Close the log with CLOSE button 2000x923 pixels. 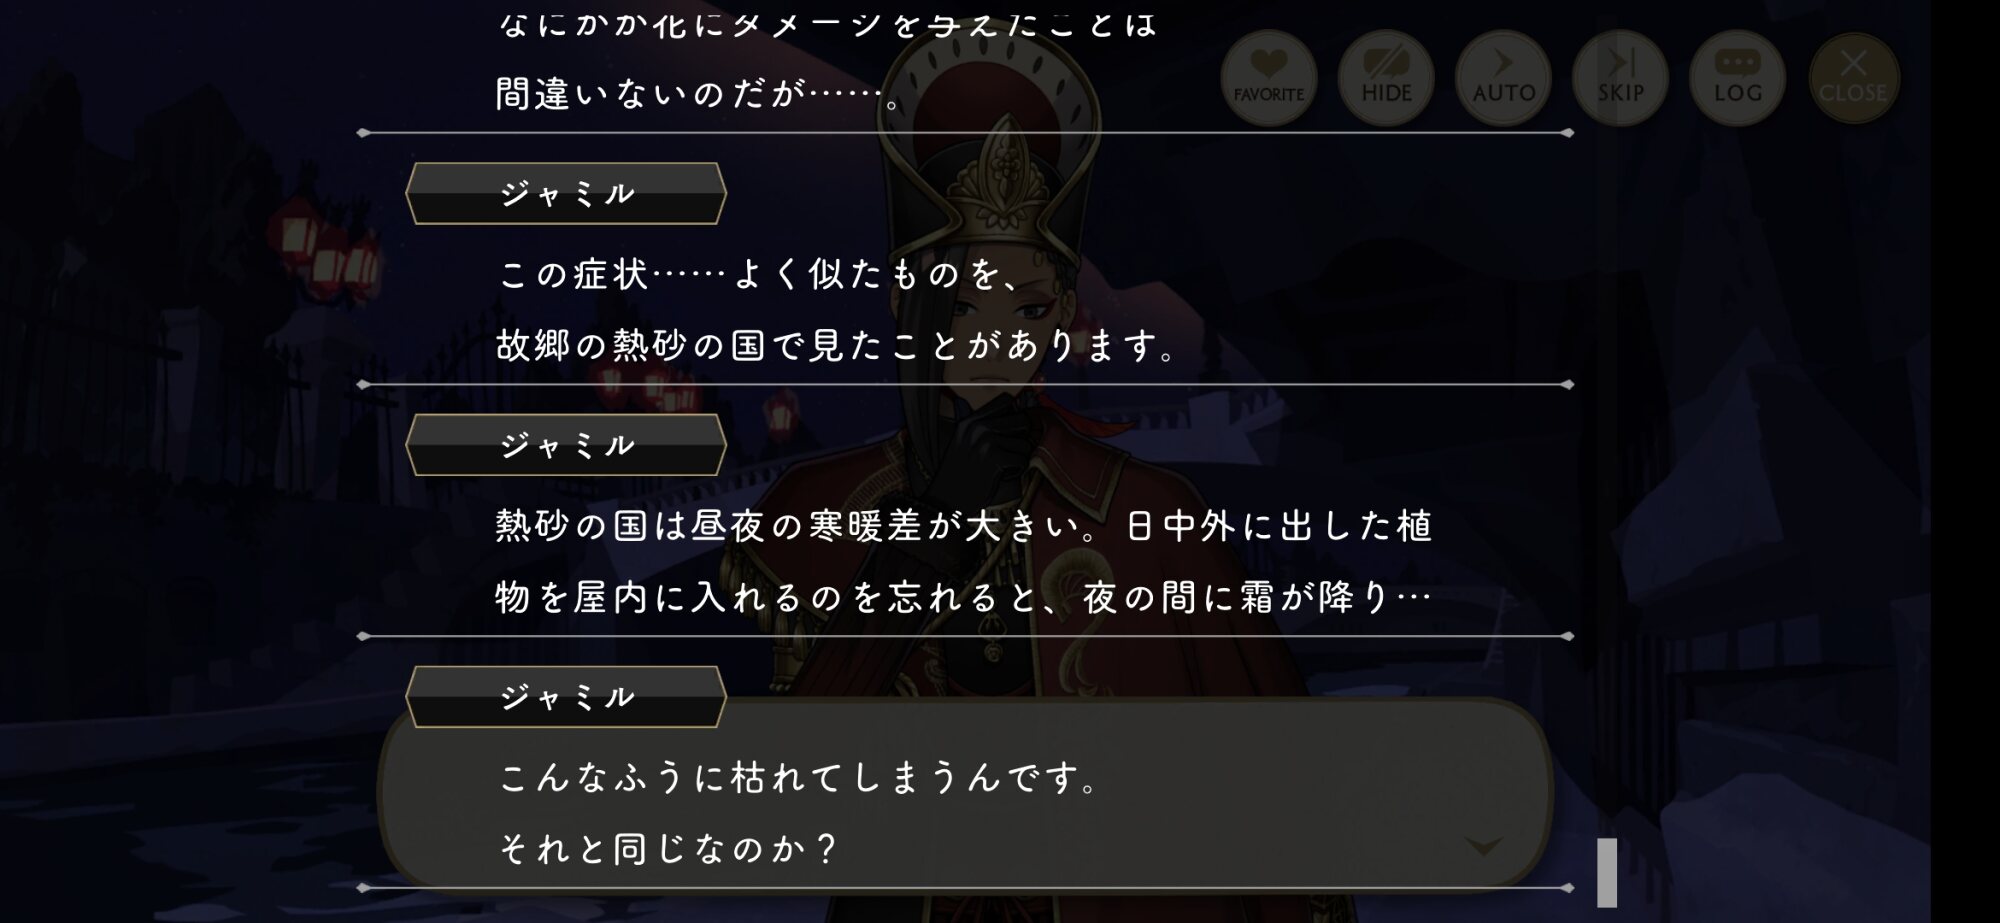pyautogui.click(x=1853, y=78)
